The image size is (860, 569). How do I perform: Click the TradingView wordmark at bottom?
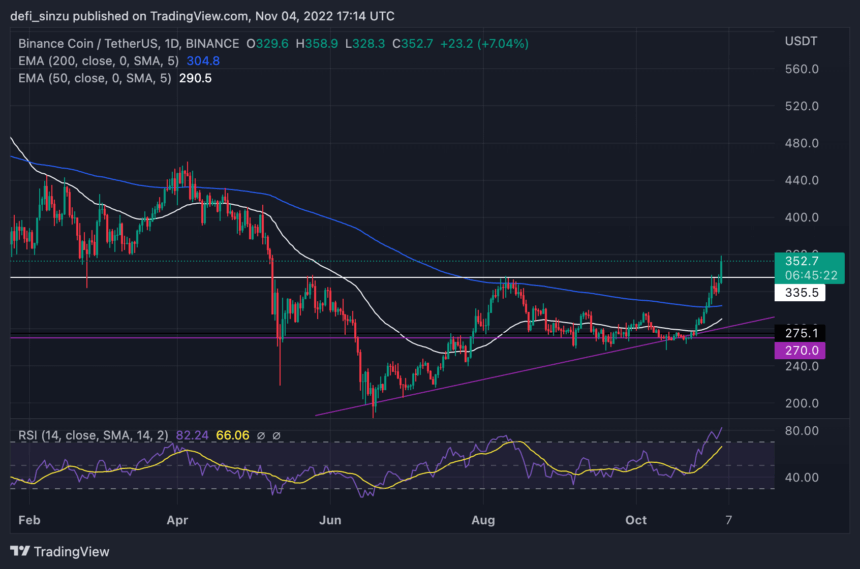71,551
